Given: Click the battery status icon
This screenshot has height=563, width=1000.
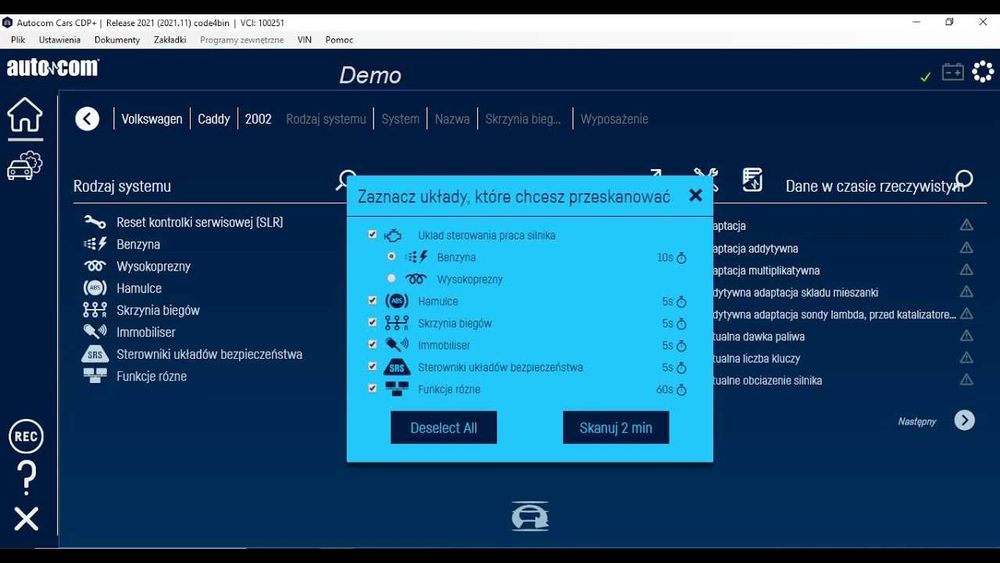Looking at the screenshot, I should (953, 72).
